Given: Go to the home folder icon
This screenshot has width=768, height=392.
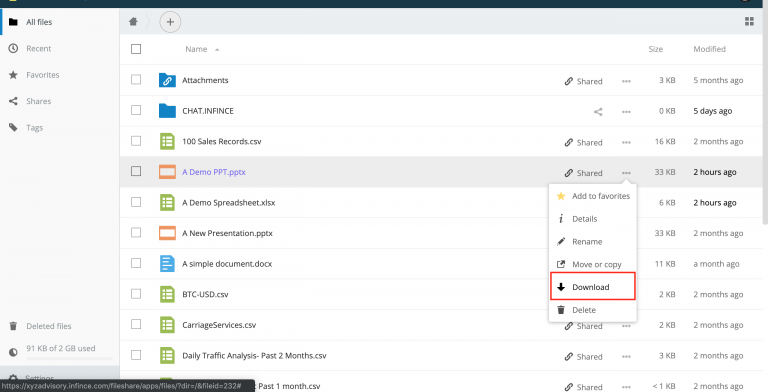Looking at the screenshot, I should point(133,22).
